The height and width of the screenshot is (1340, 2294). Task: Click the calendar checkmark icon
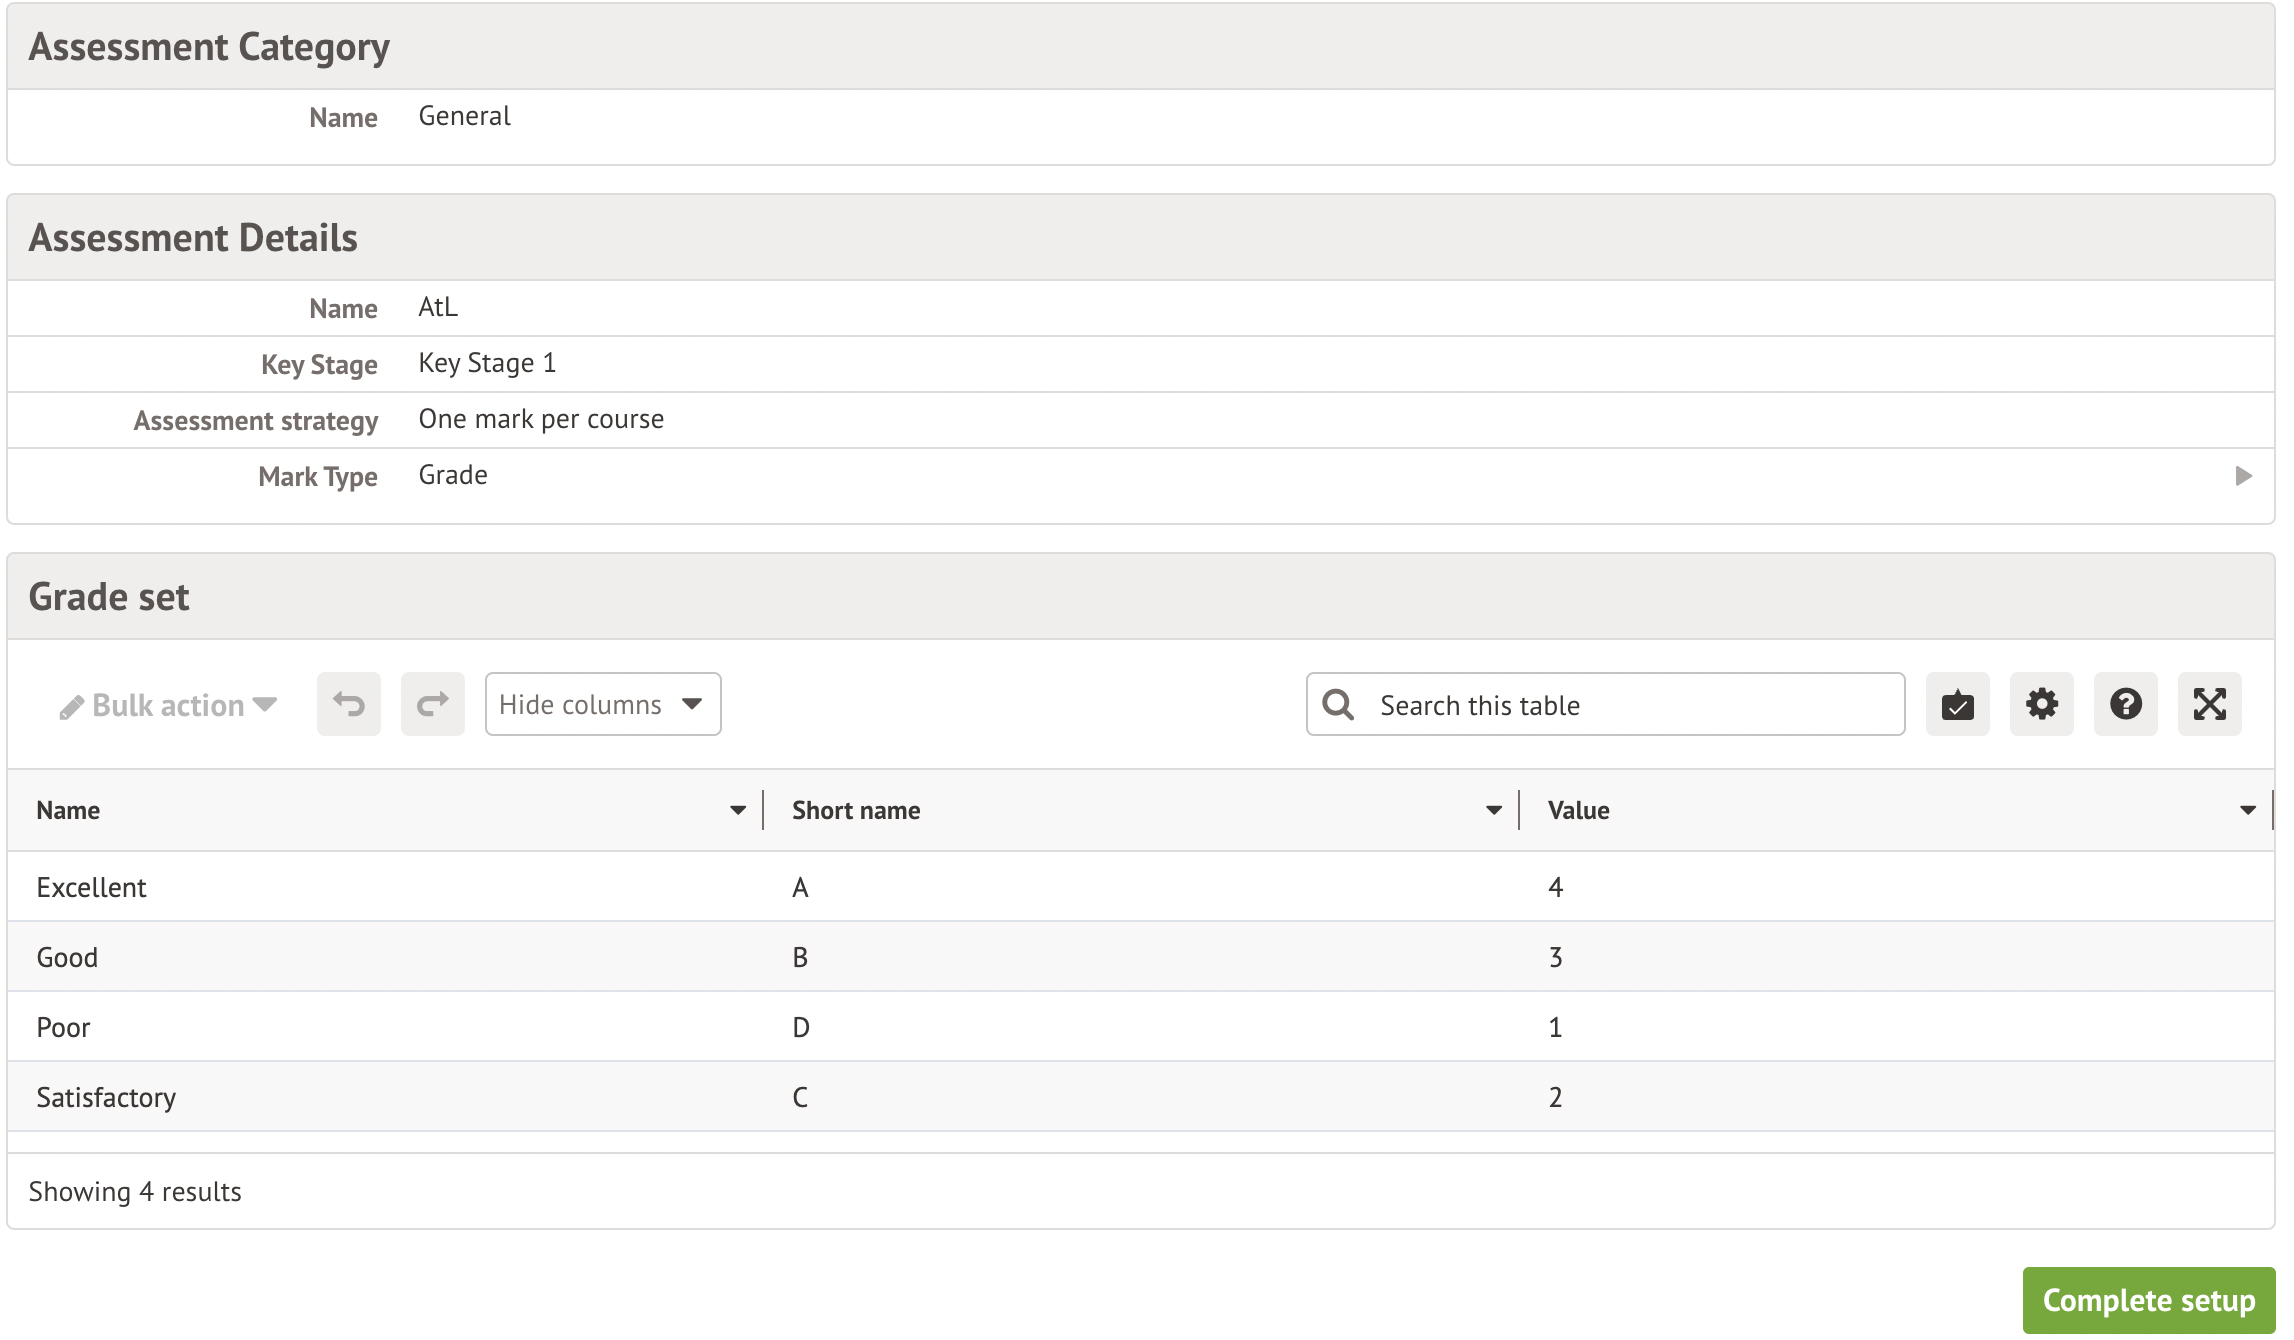tap(1957, 705)
